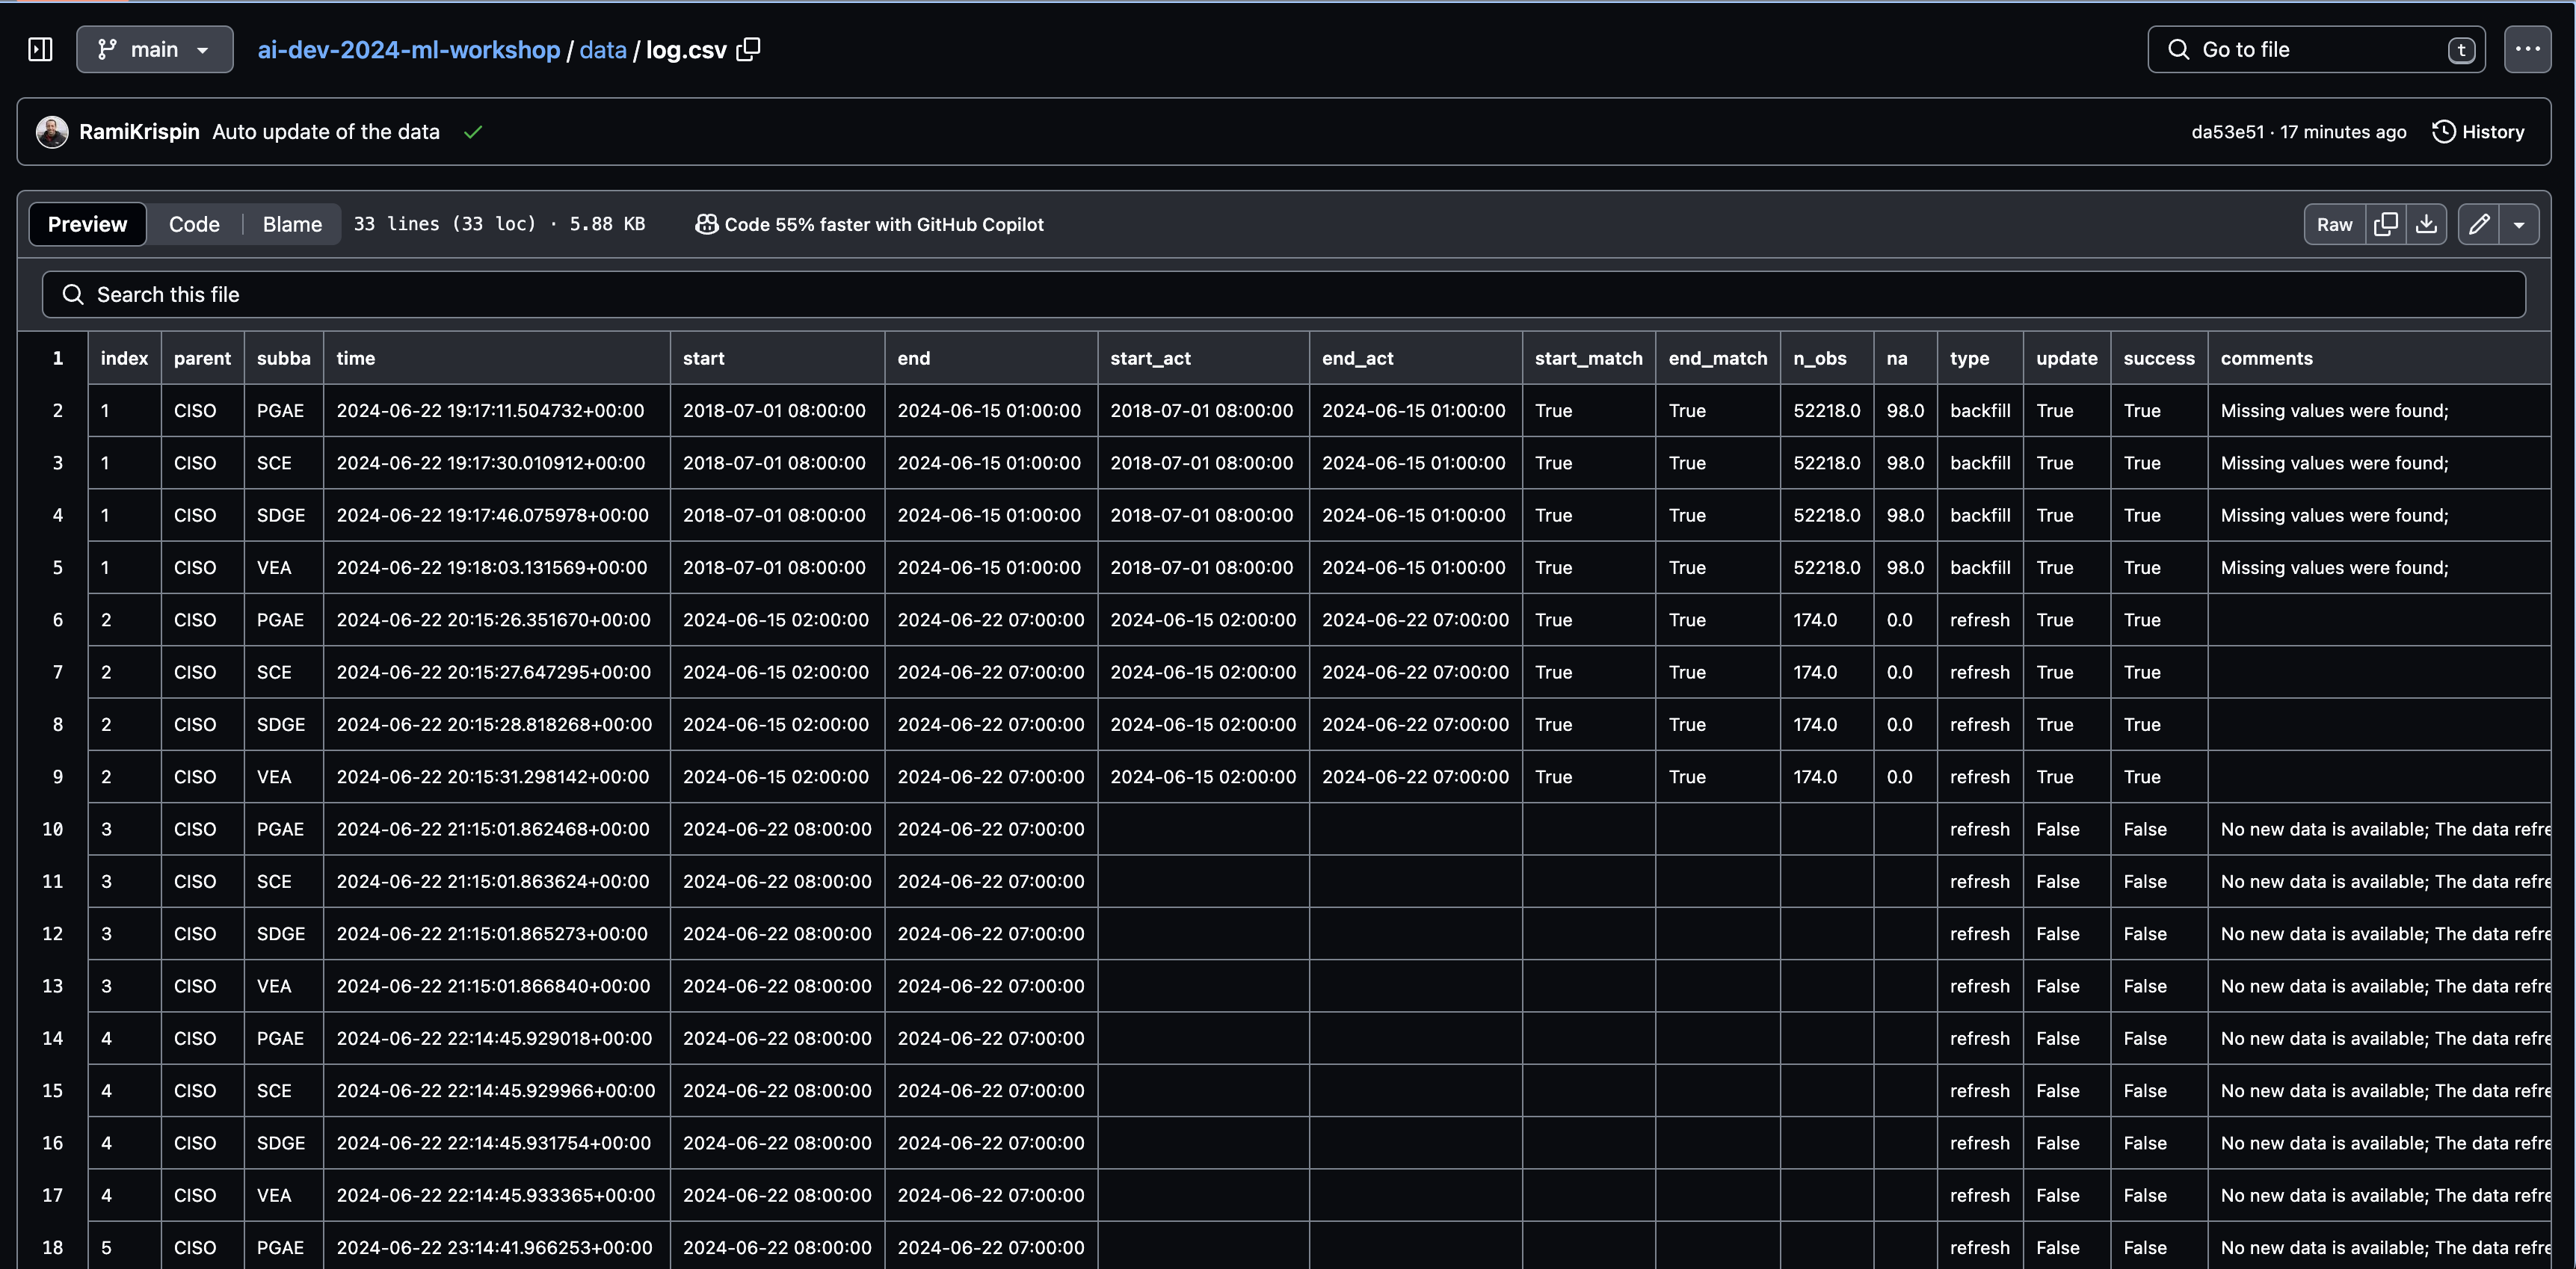
Task: Open the ai-dev-2024-ml-workshop repository link
Action: pyautogui.click(x=408, y=49)
